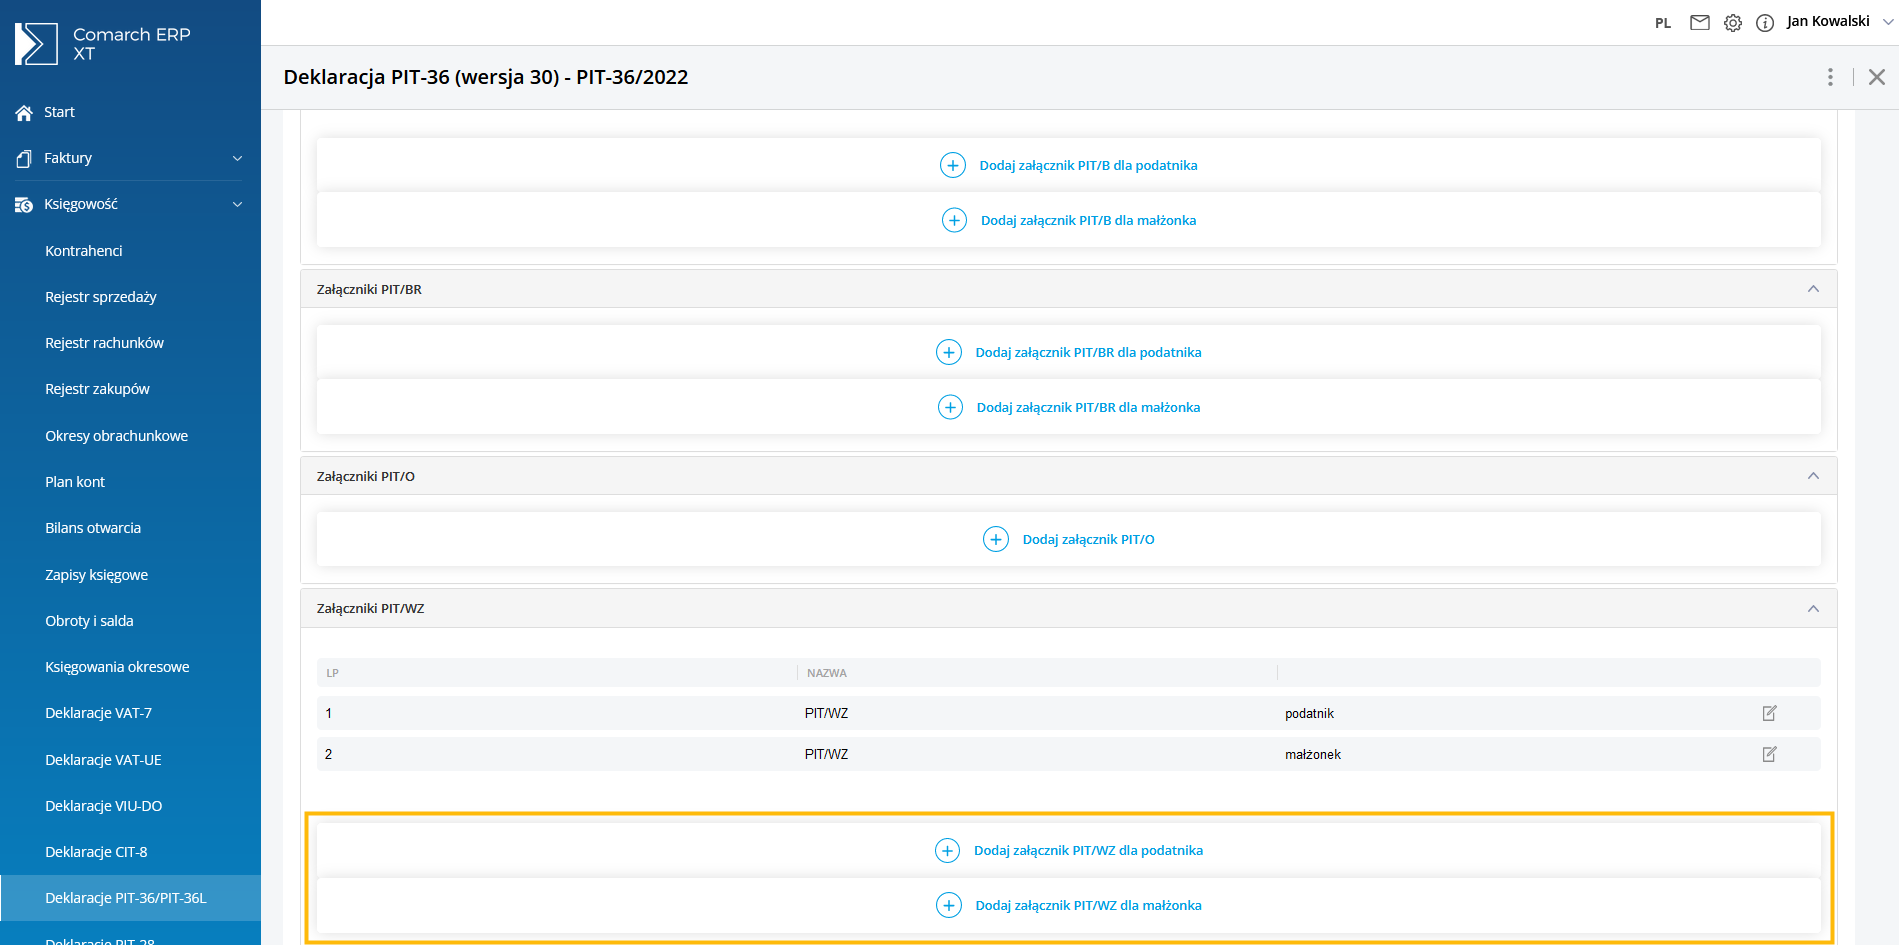The height and width of the screenshot is (945, 1899).
Task: Switch language using the PL selector
Action: click(x=1662, y=23)
